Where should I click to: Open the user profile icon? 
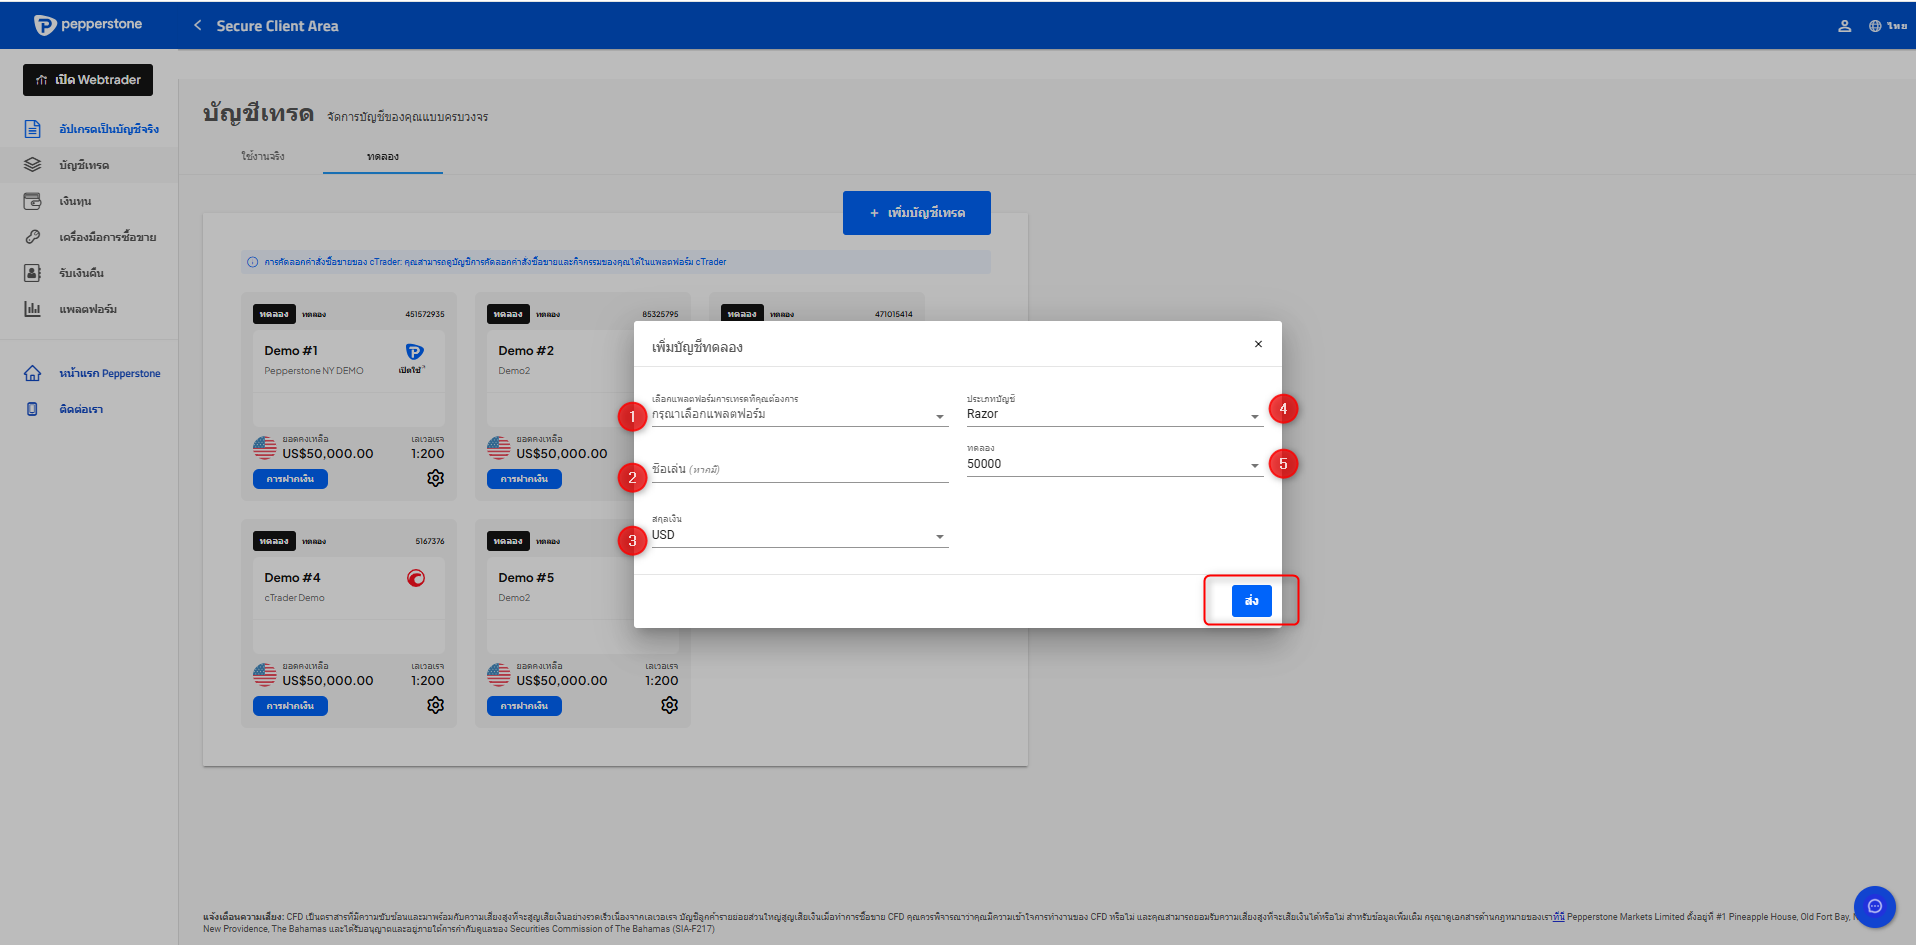[x=1844, y=26]
